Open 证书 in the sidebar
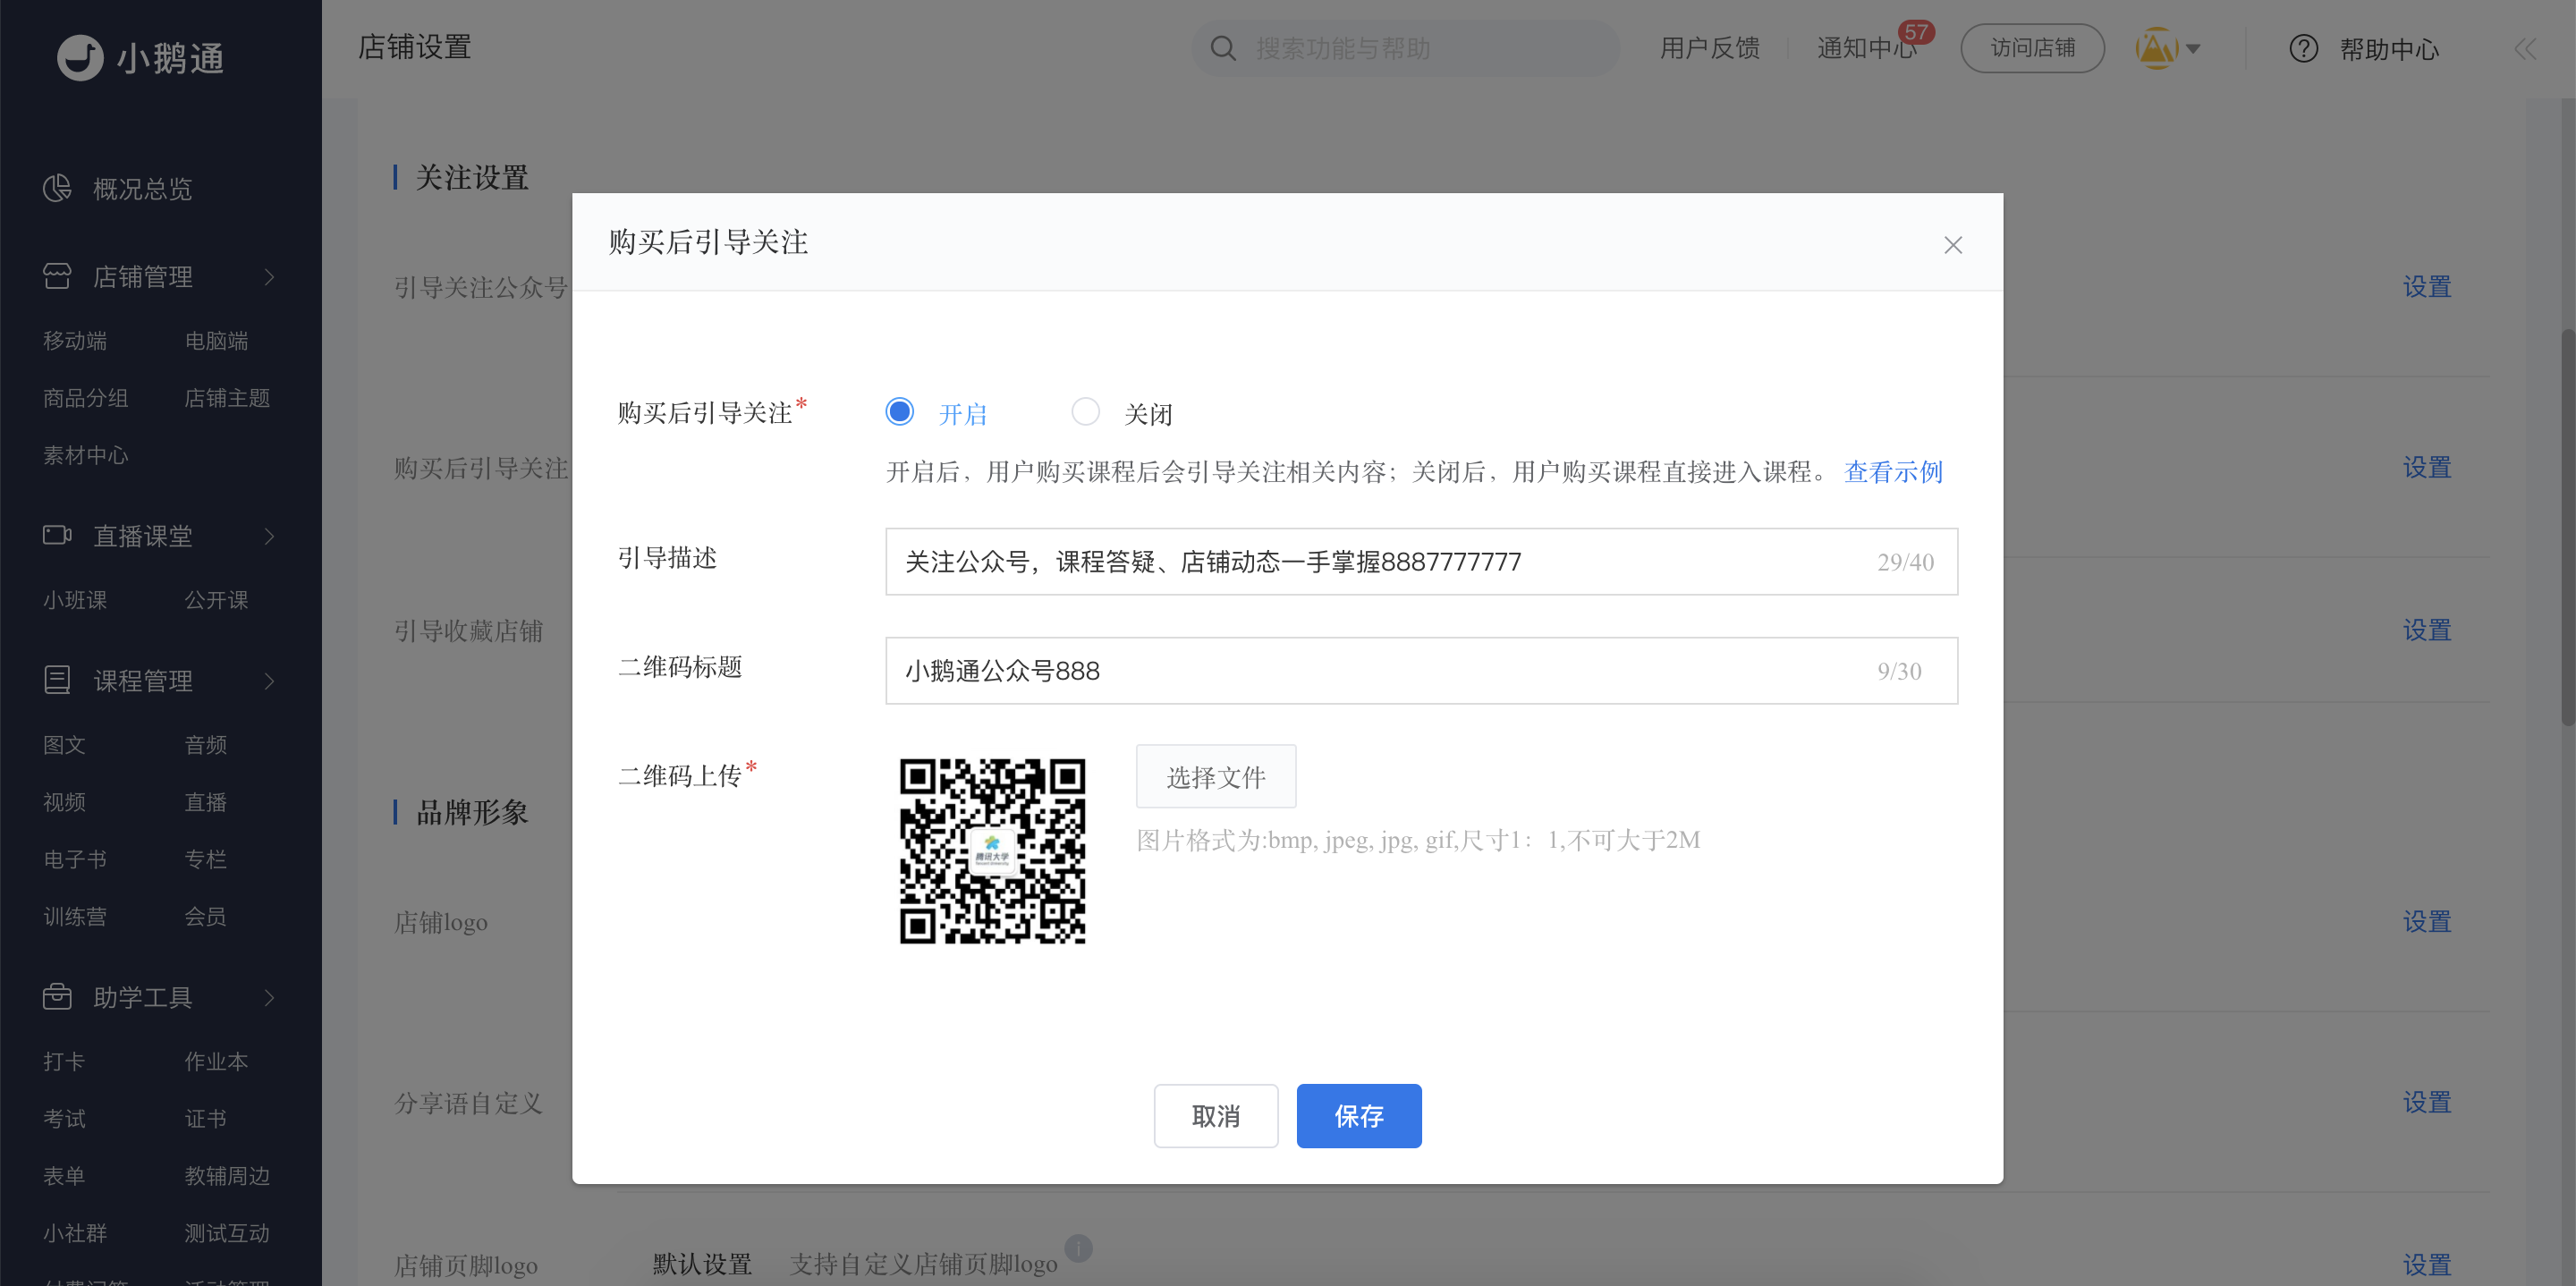This screenshot has height=1286, width=2576. click(205, 1118)
